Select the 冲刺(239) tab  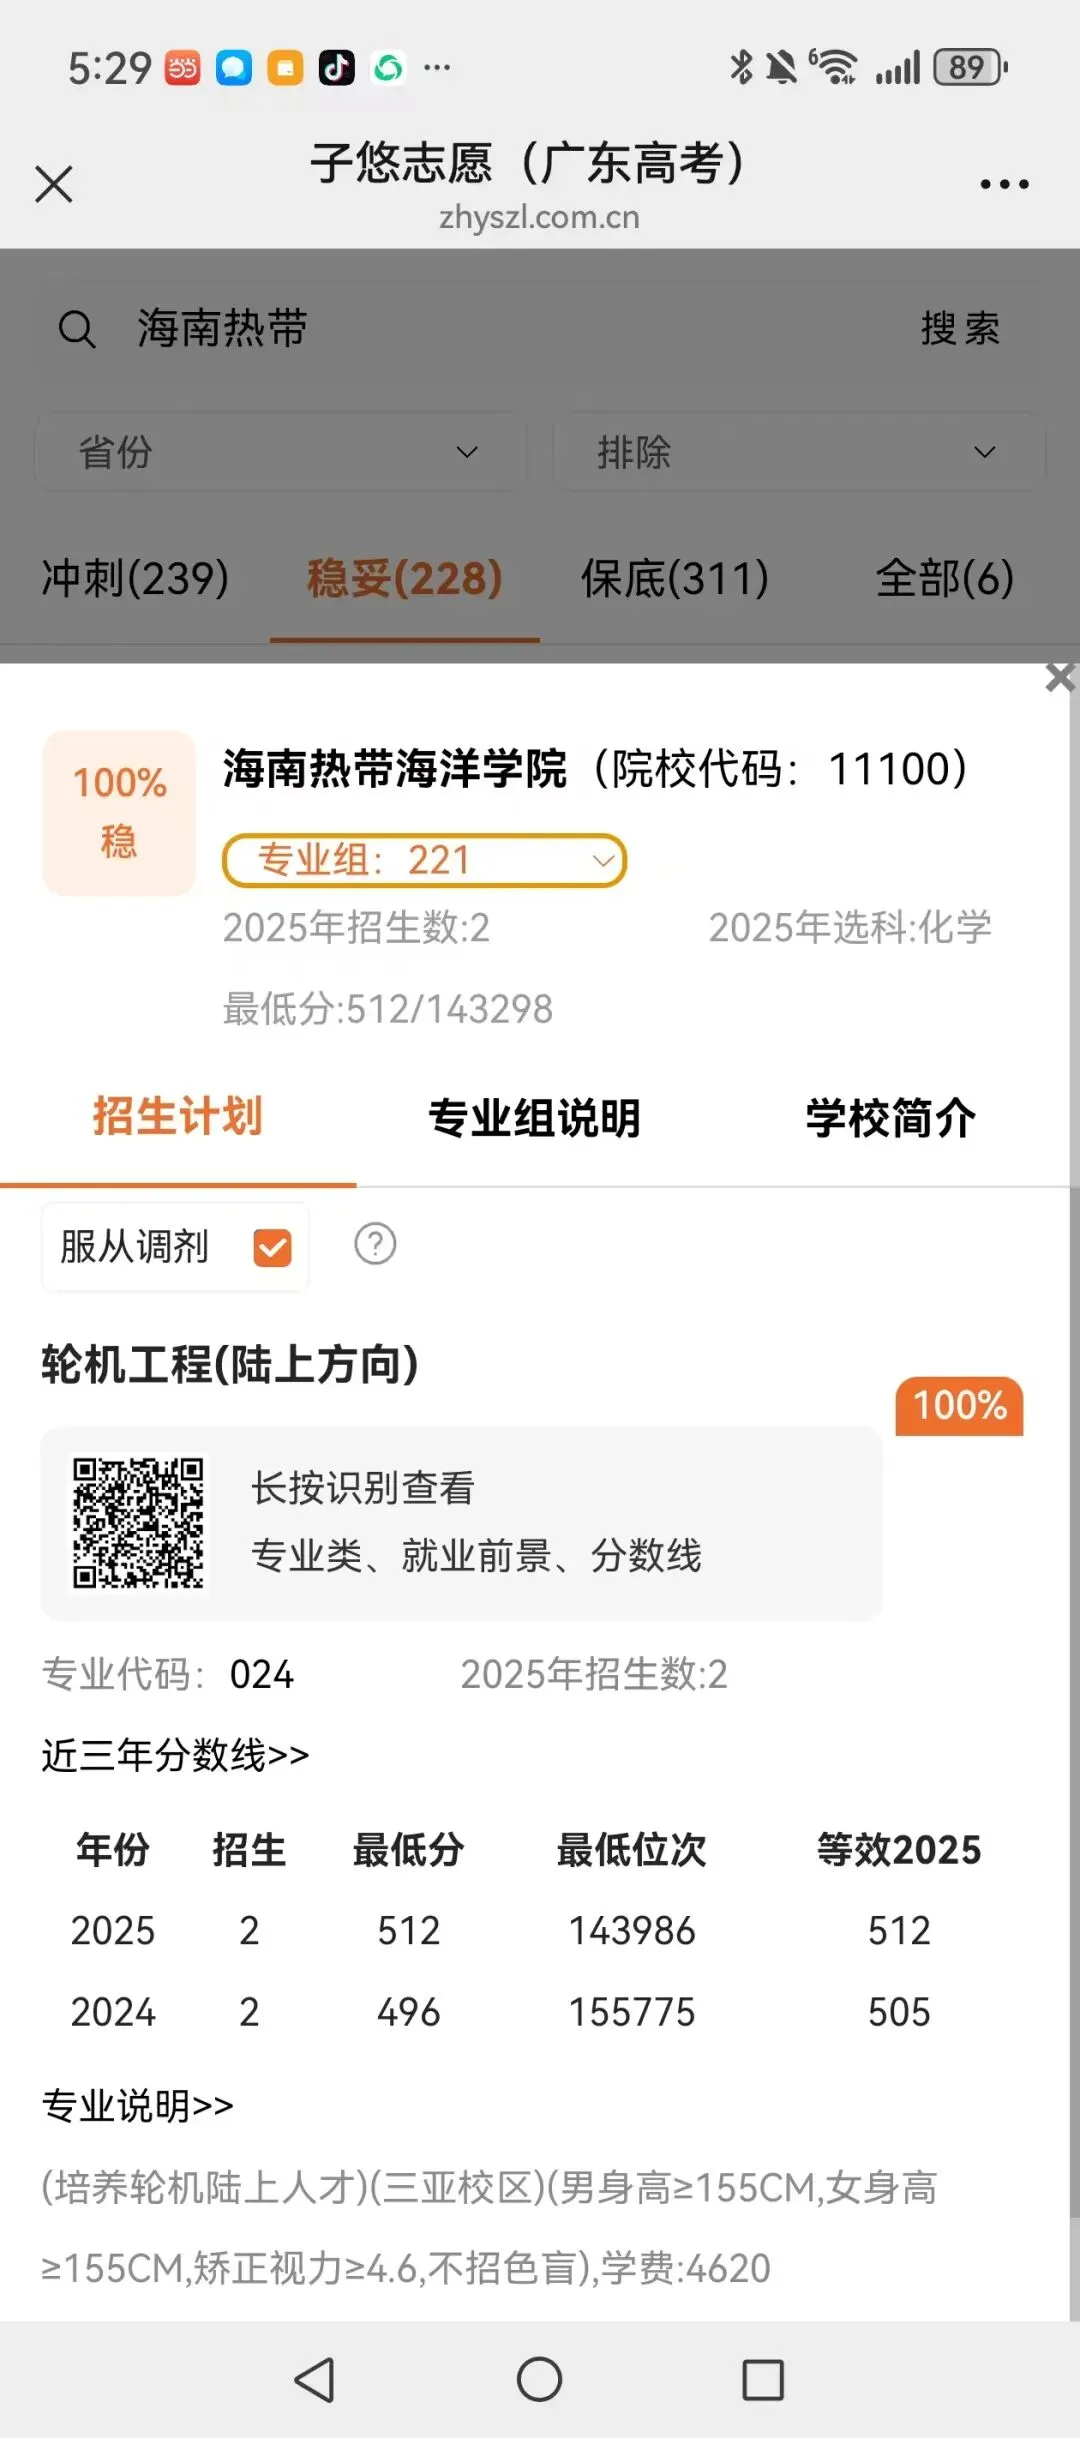[x=135, y=578]
